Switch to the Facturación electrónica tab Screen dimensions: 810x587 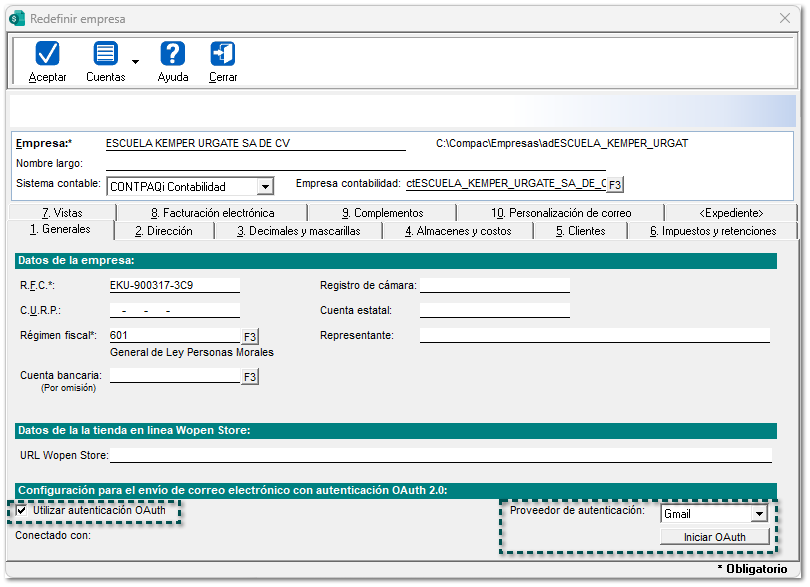pyautogui.click(x=211, y=213)
